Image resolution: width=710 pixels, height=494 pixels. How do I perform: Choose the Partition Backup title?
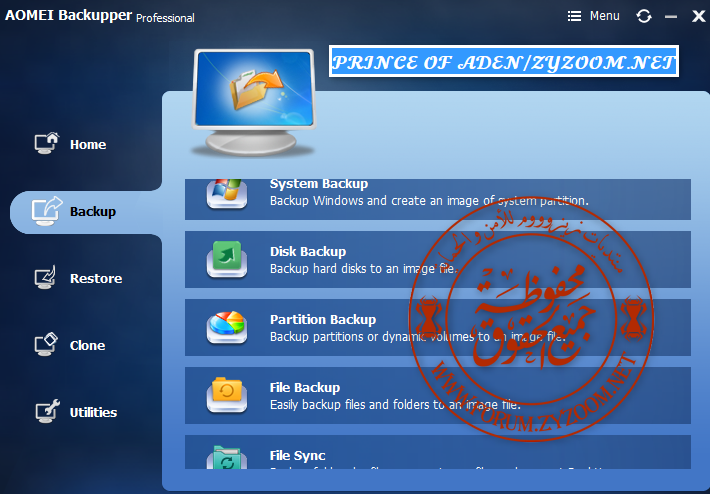(x=323, y=320)
